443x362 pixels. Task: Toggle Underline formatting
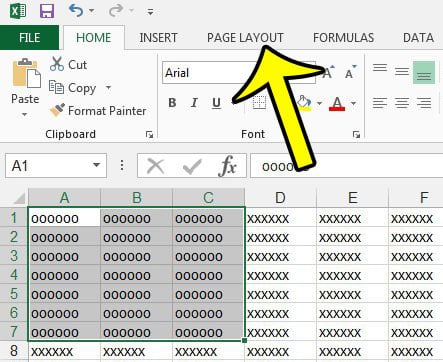216,103
